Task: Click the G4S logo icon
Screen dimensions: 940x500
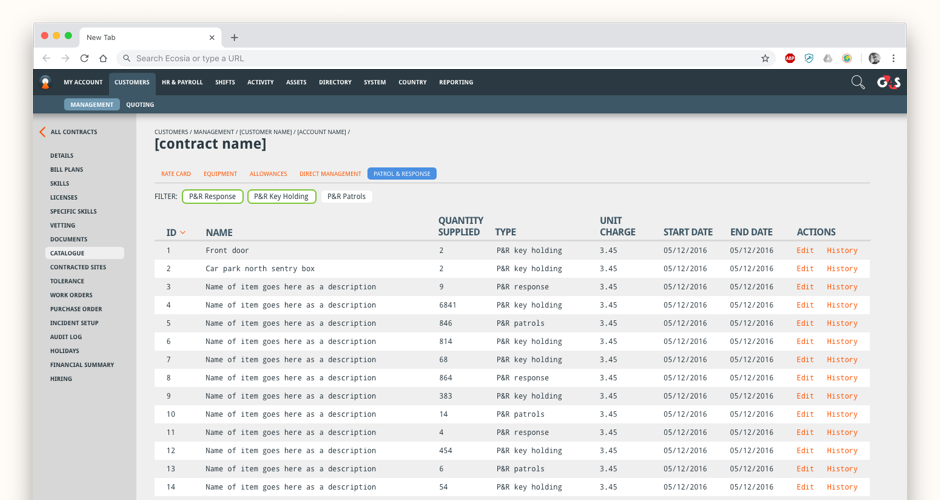Action: pos(888,82)
